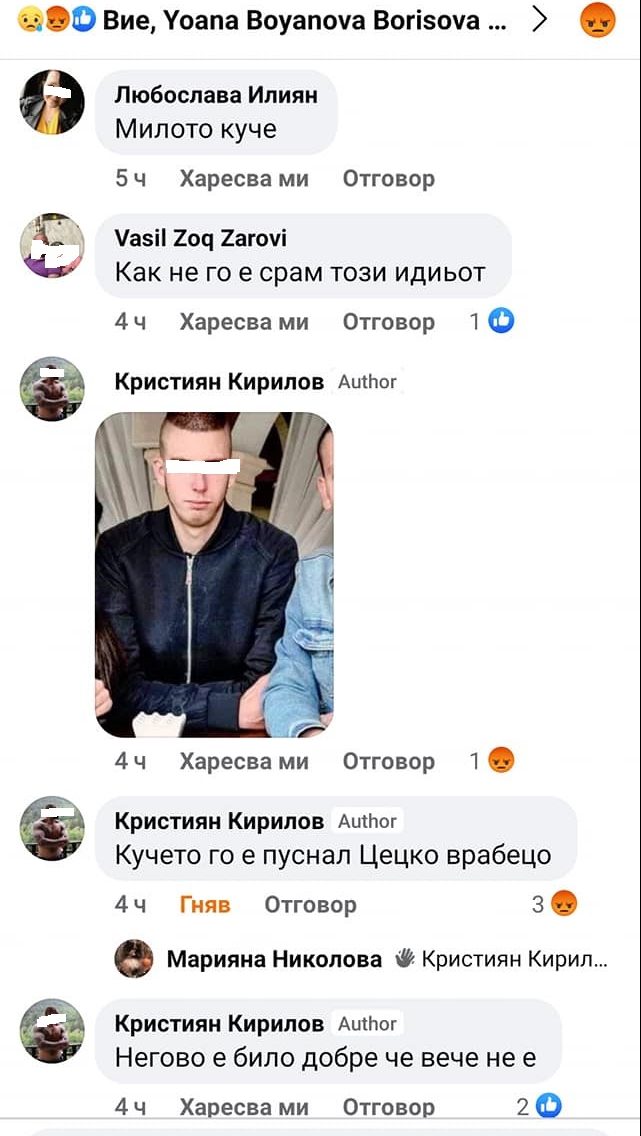Viewport: 641px width, 1136px height.
Task: Click the like count icon on Vasil's comment
Action: (x=501, y=320)
